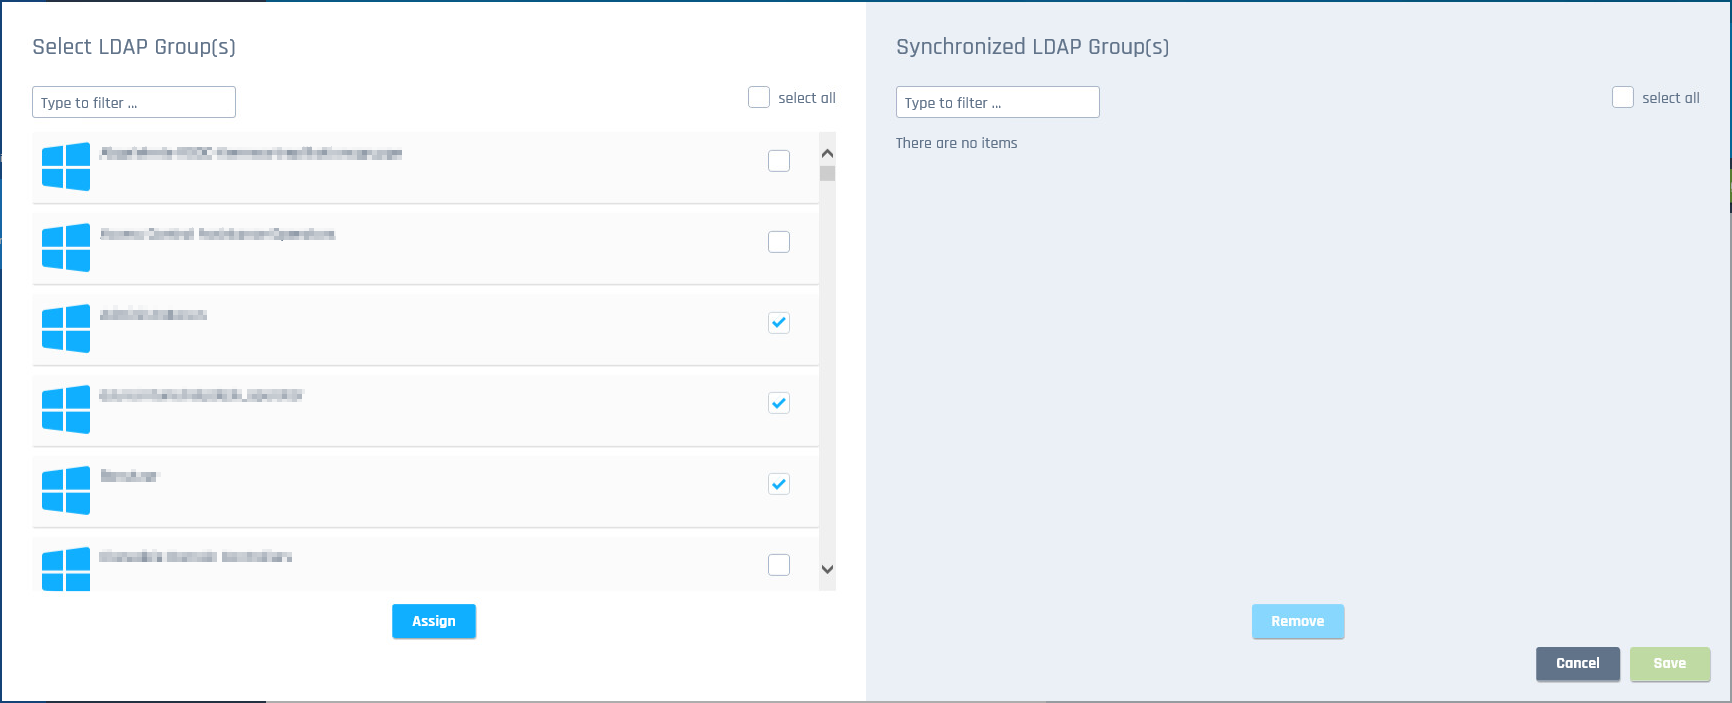Uncheck the fifth LDAP group's checkbox
This screenshot has height=703, width=1732.
[779, 484]
